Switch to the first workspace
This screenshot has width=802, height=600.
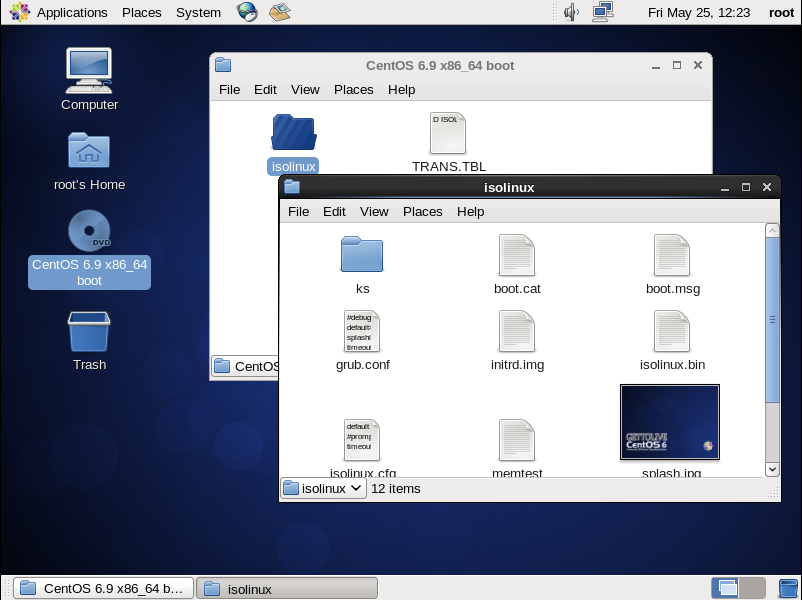[725, 588]
